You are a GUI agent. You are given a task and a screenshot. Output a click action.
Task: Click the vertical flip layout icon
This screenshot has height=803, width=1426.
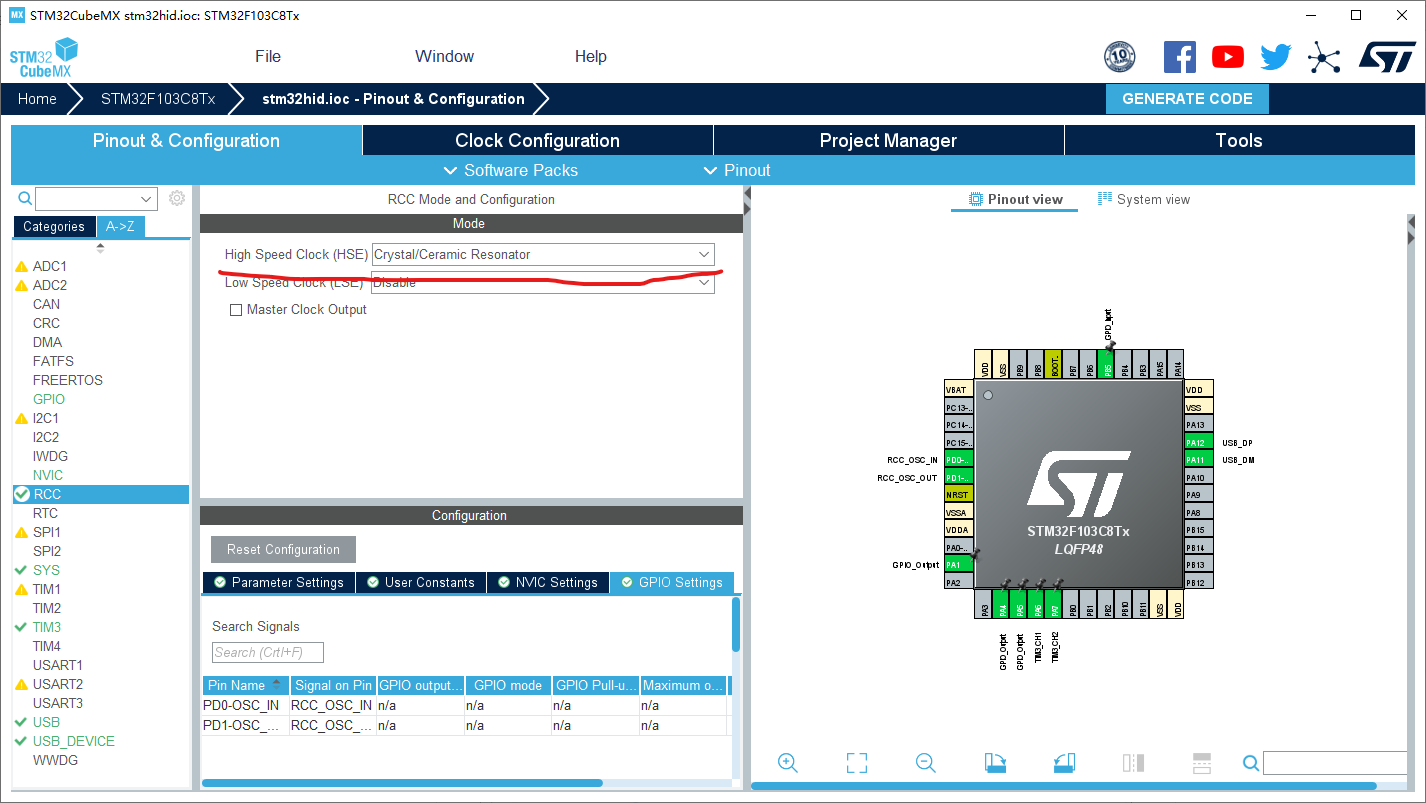click(x=1133, y=763)
